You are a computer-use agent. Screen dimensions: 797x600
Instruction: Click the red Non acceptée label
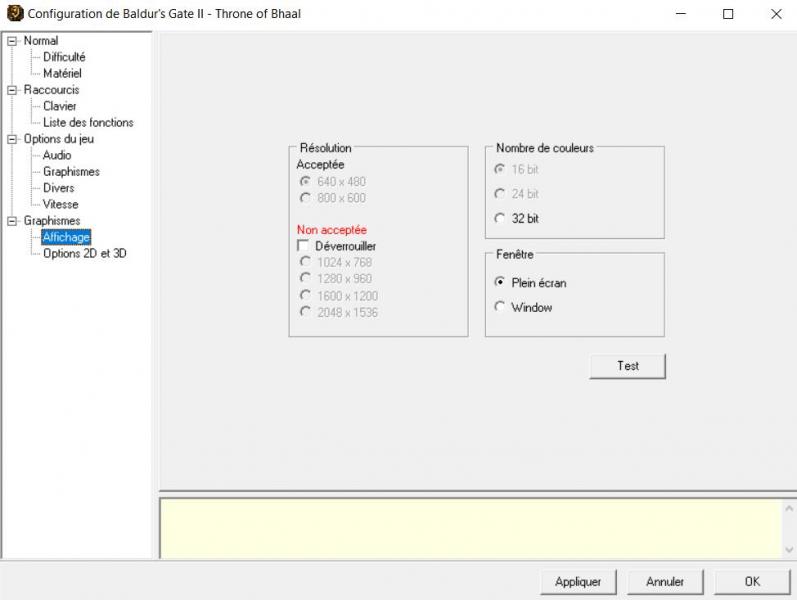point(331,230)
